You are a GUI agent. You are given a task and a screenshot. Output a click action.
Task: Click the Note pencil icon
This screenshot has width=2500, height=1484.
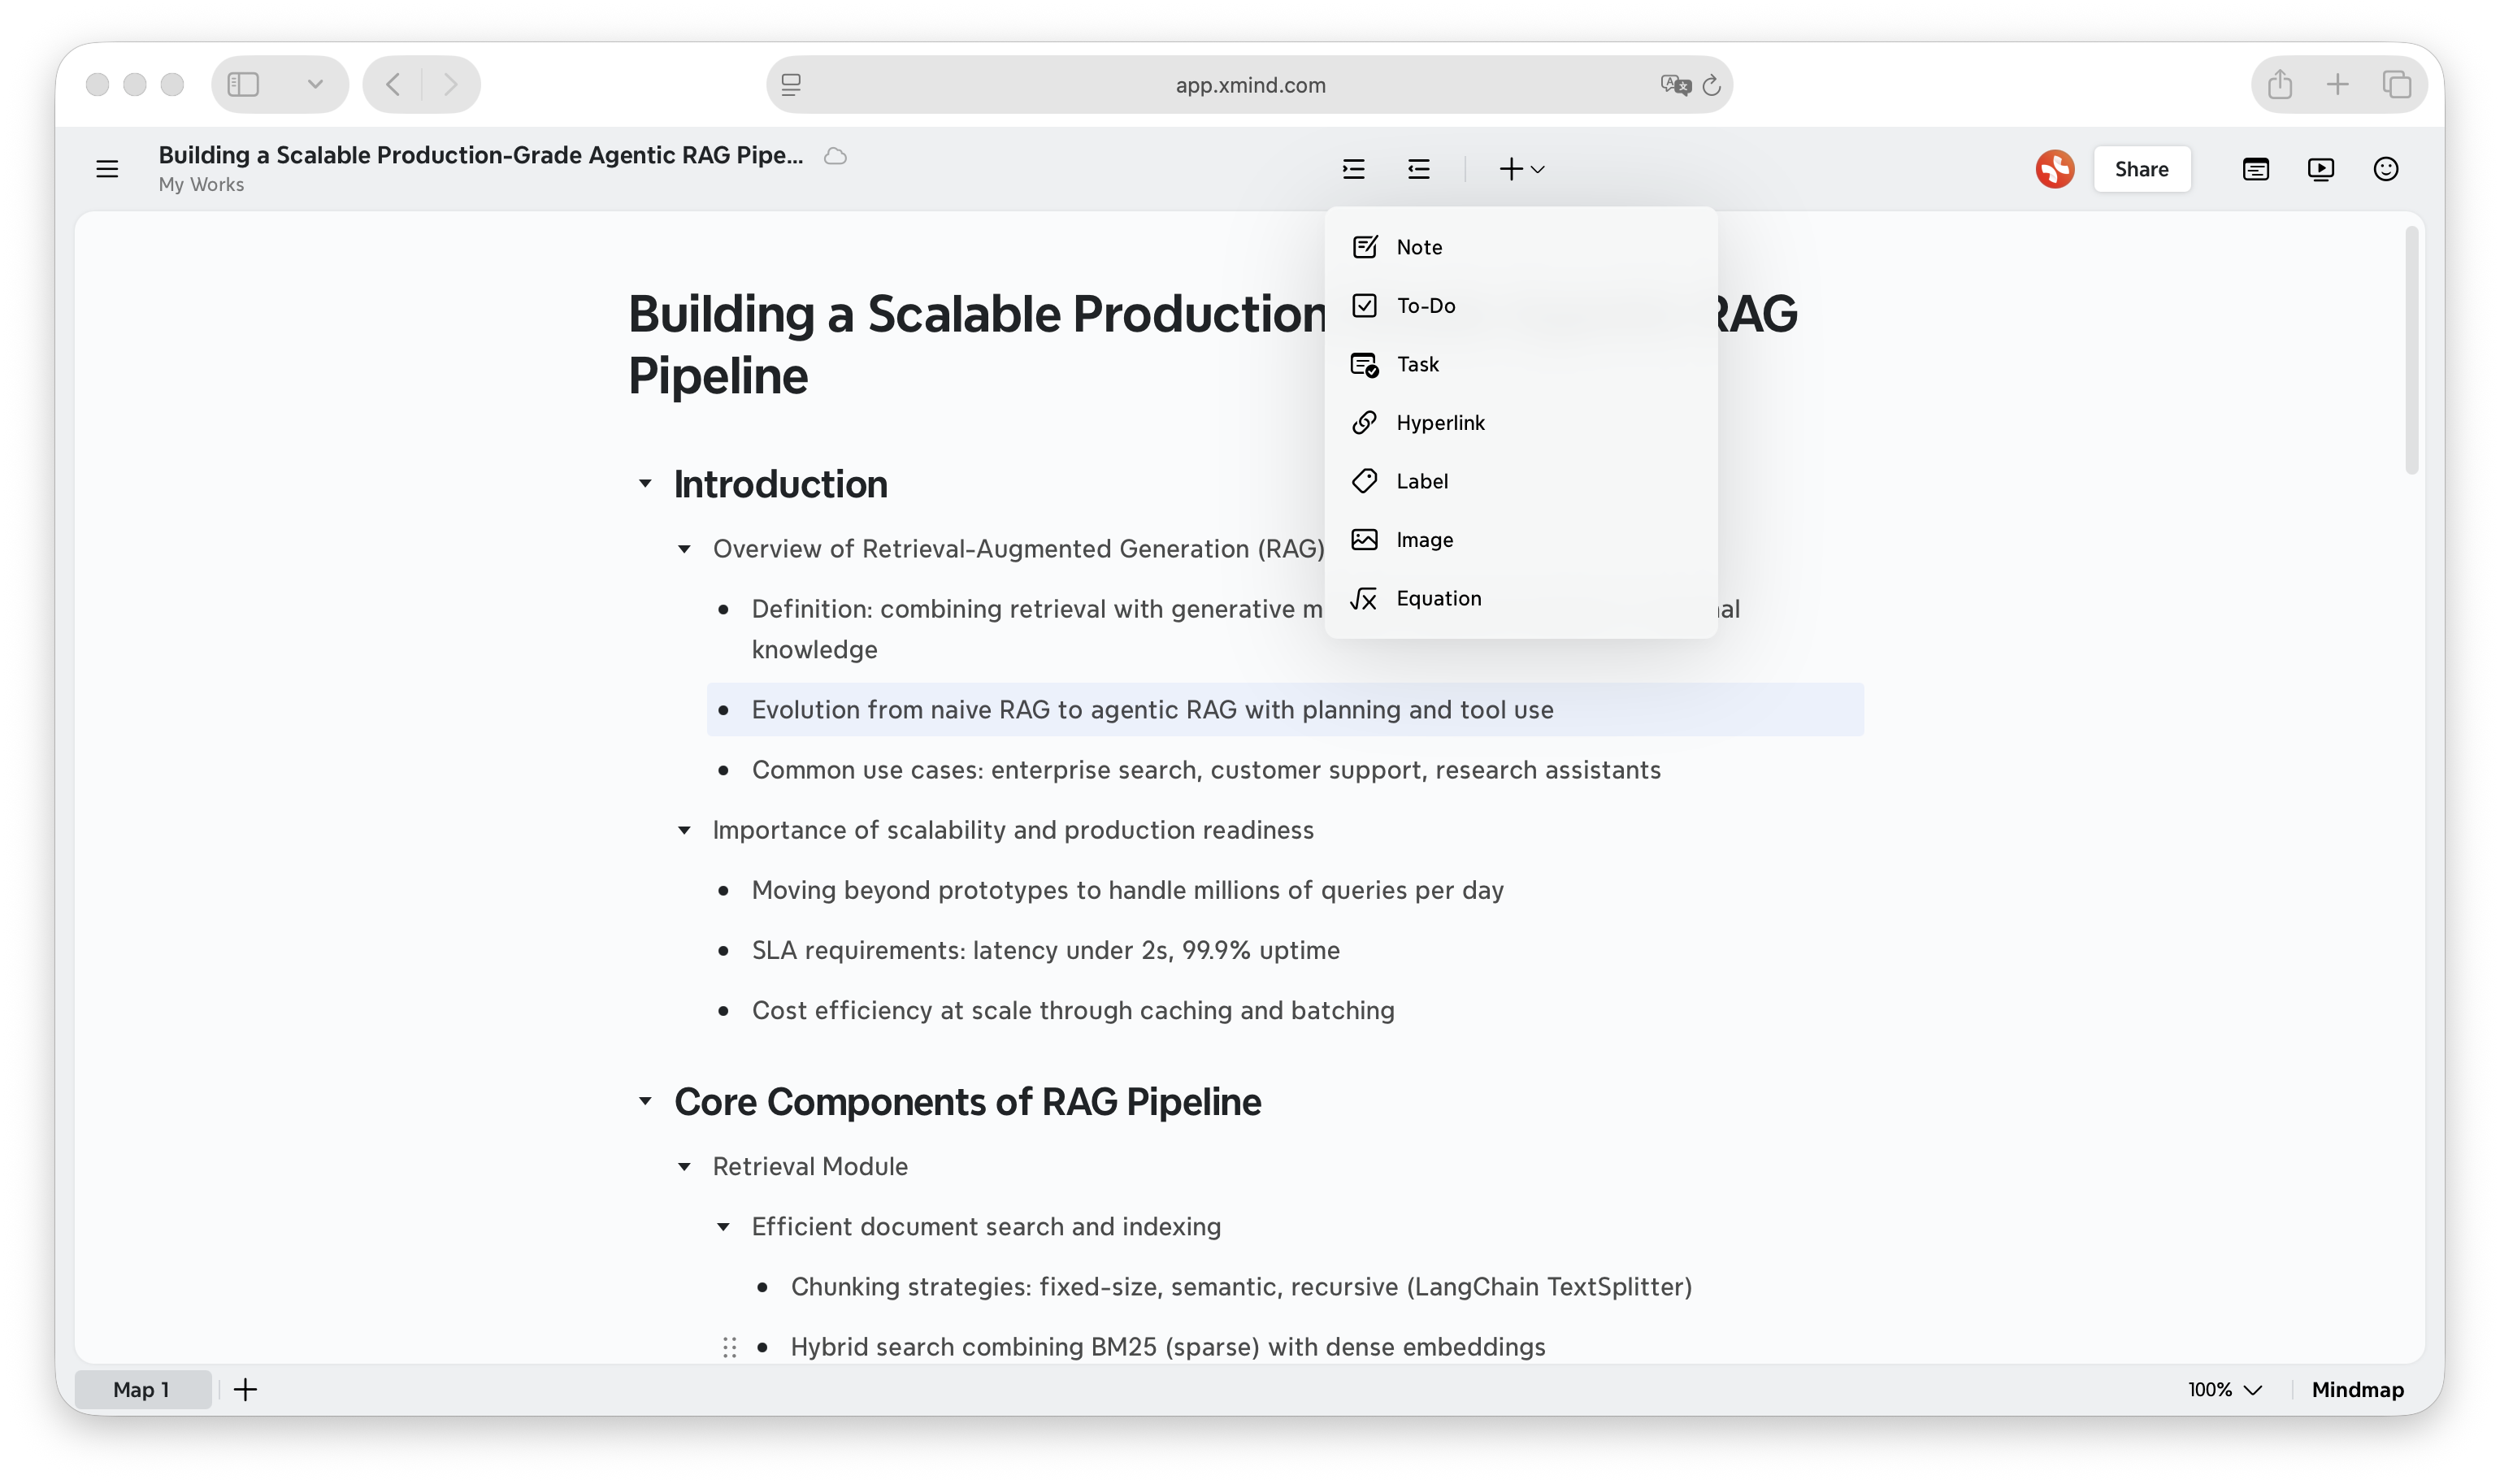(1364, 247)
